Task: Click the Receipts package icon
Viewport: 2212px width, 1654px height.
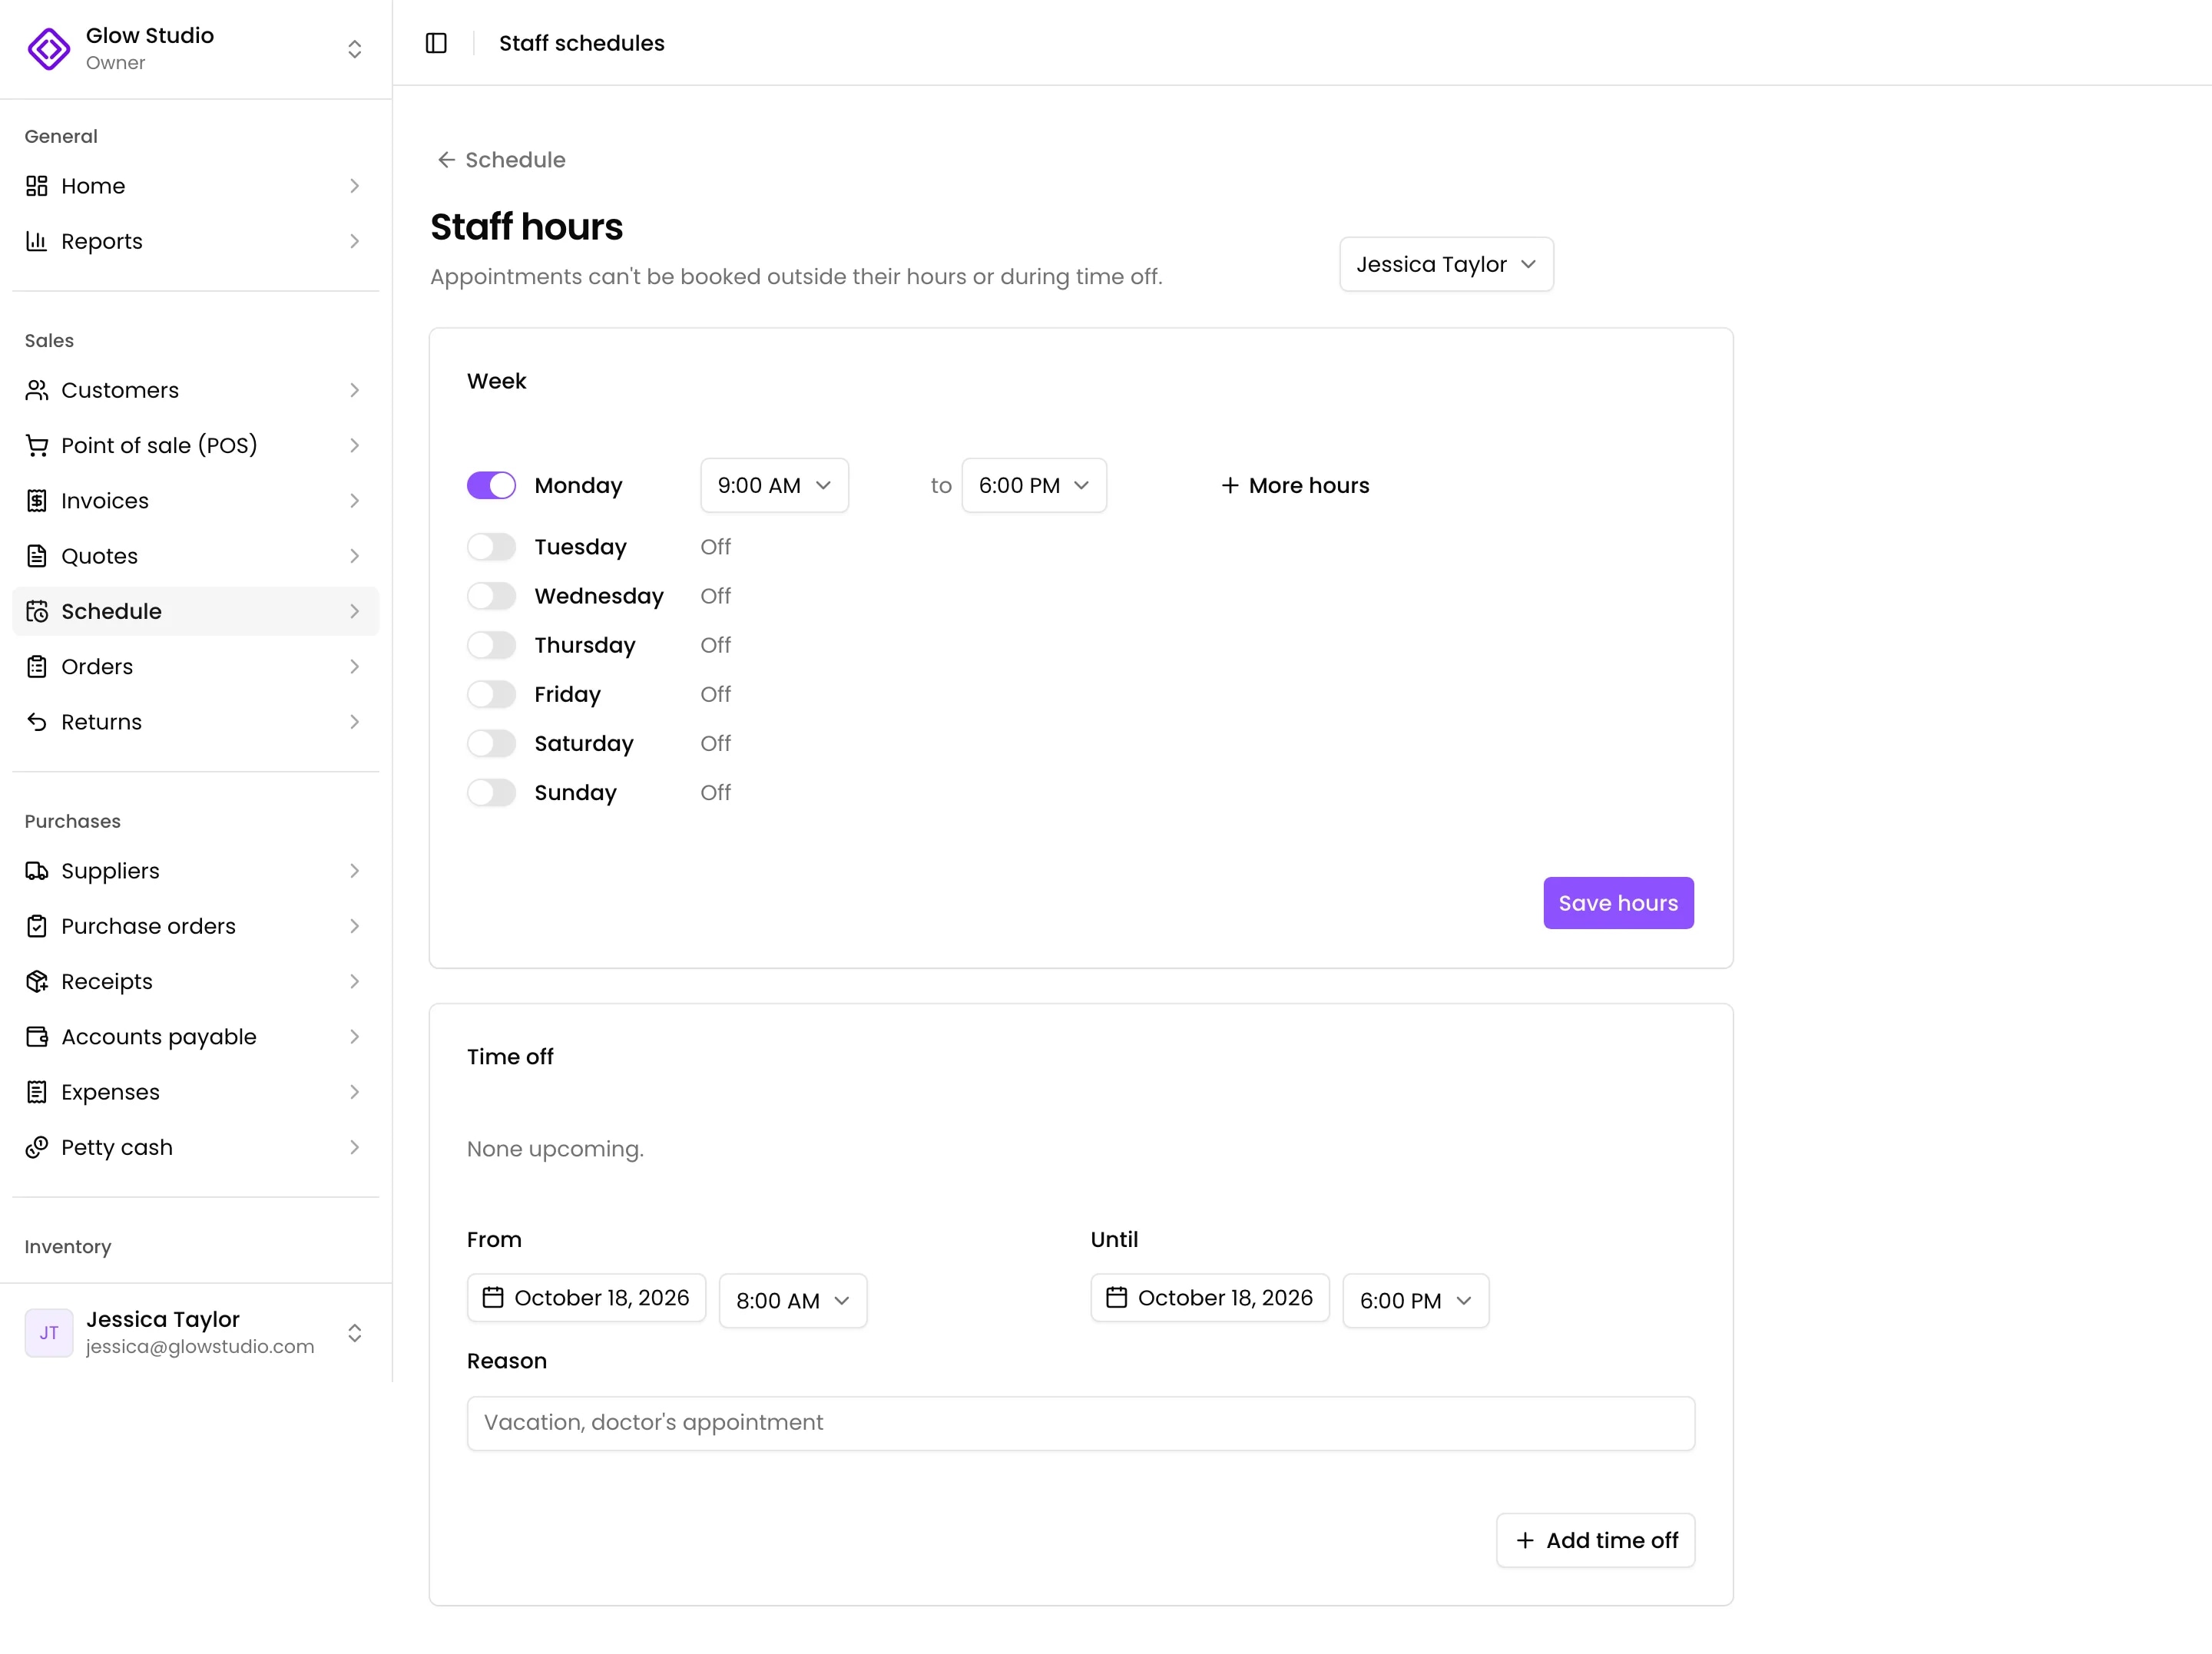Action: 37,982
